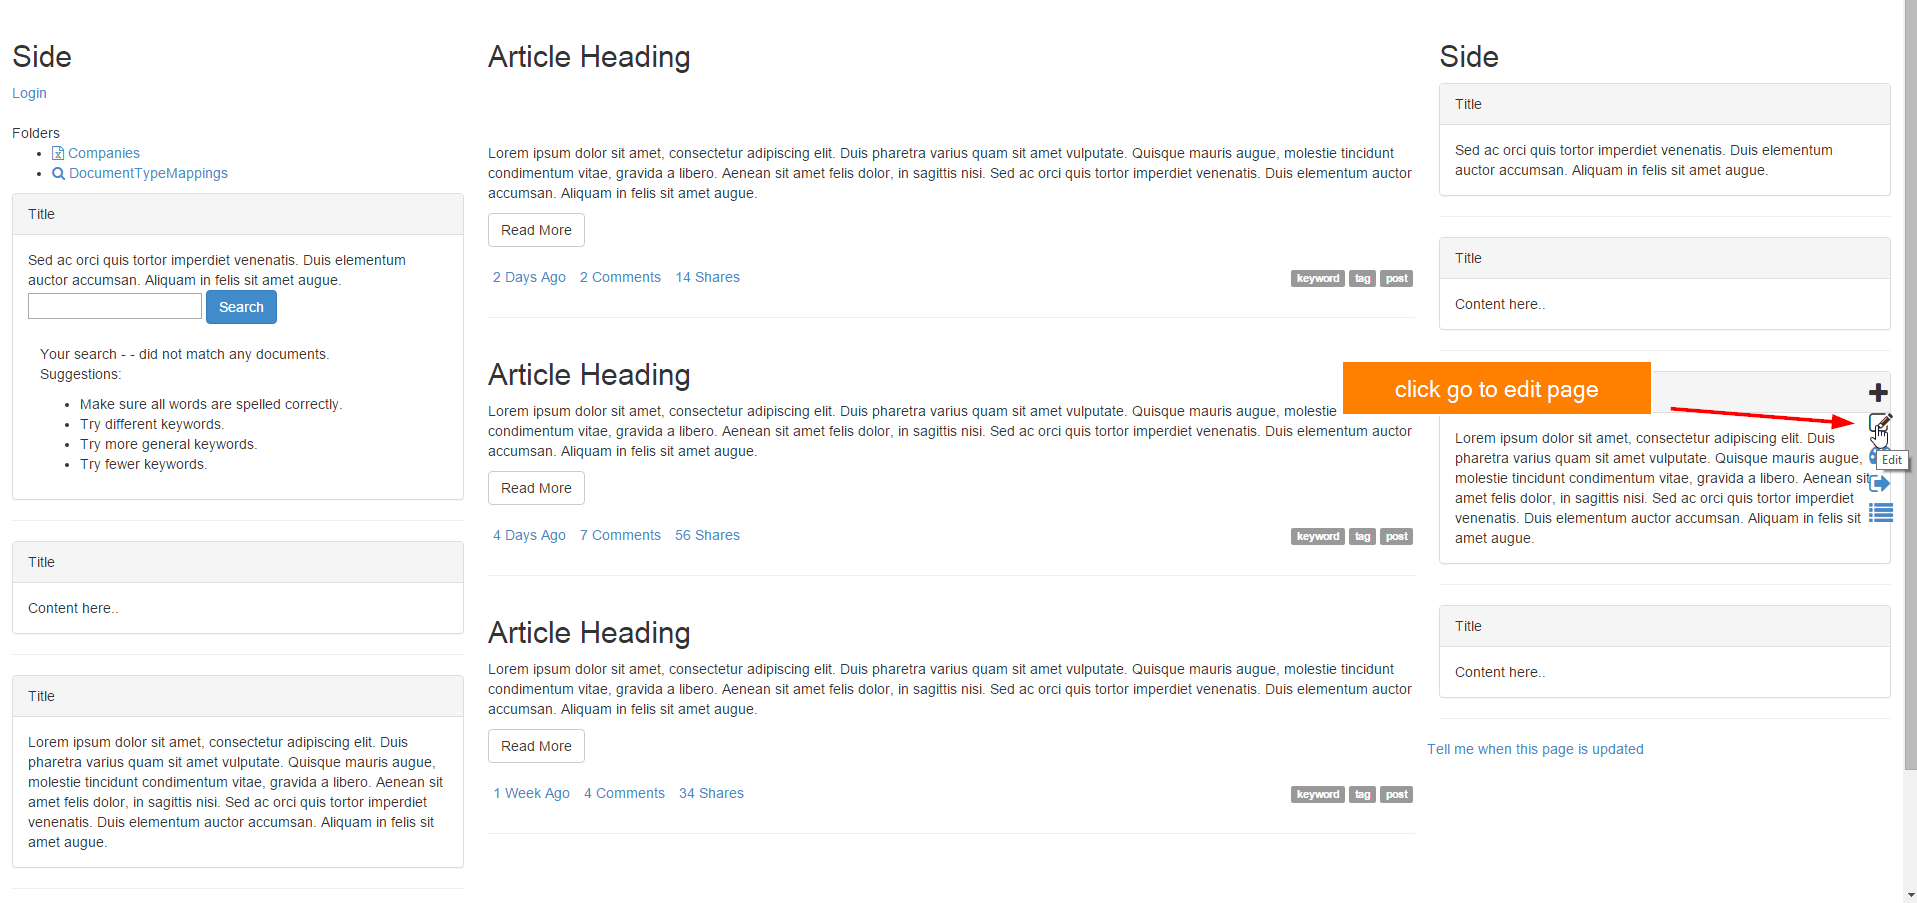Click the Excel file icon beside Companies
Image resolution: width=1917 pixels, height=903 pixels.
[58, 153]
